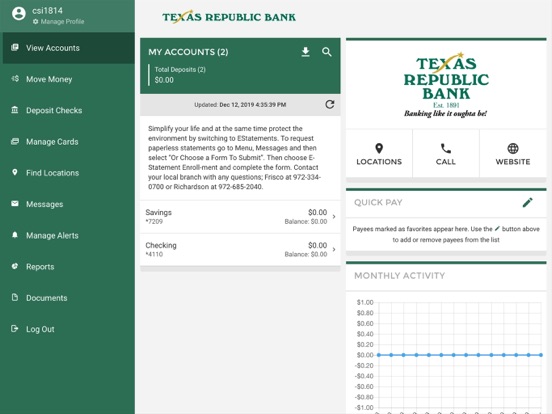Search accounts with the magnifier icon
Viewport: 552px width, 414px height.
[327, 52]
